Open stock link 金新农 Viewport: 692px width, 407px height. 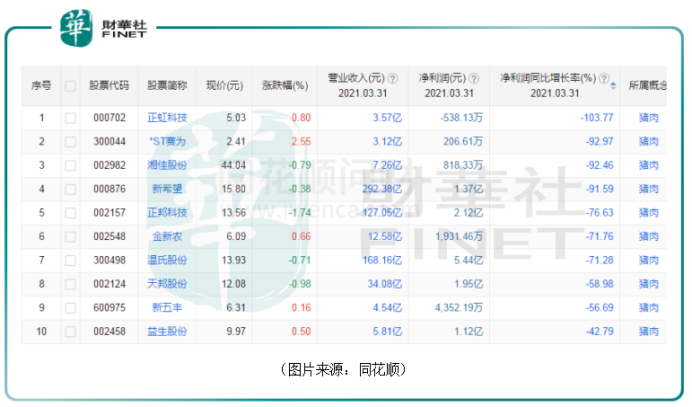pos(167,237)
